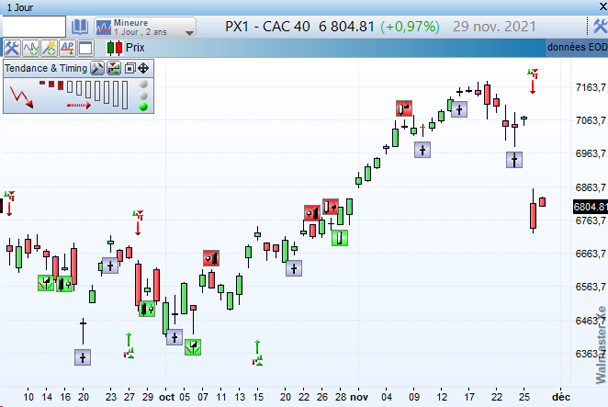Image resolution: width=608 pixels, height=407 pixels.
Task: Click the blue doji marker below early October low
Action: 174,337
